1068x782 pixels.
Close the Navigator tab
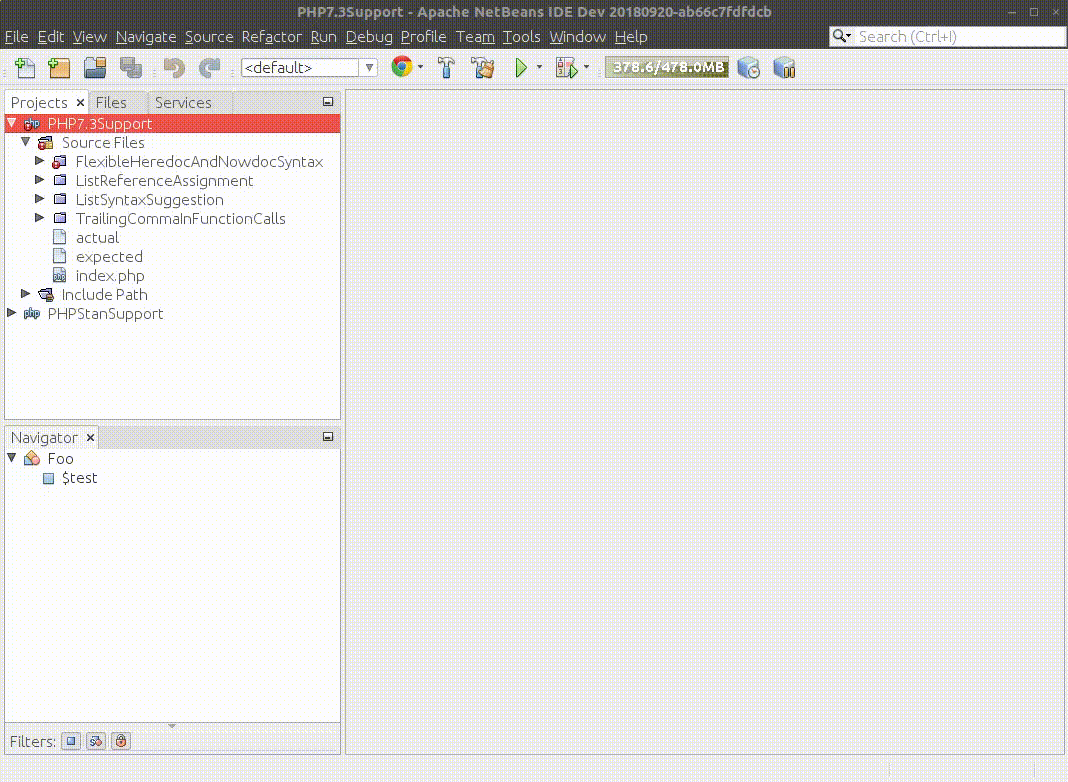point(90,437)
